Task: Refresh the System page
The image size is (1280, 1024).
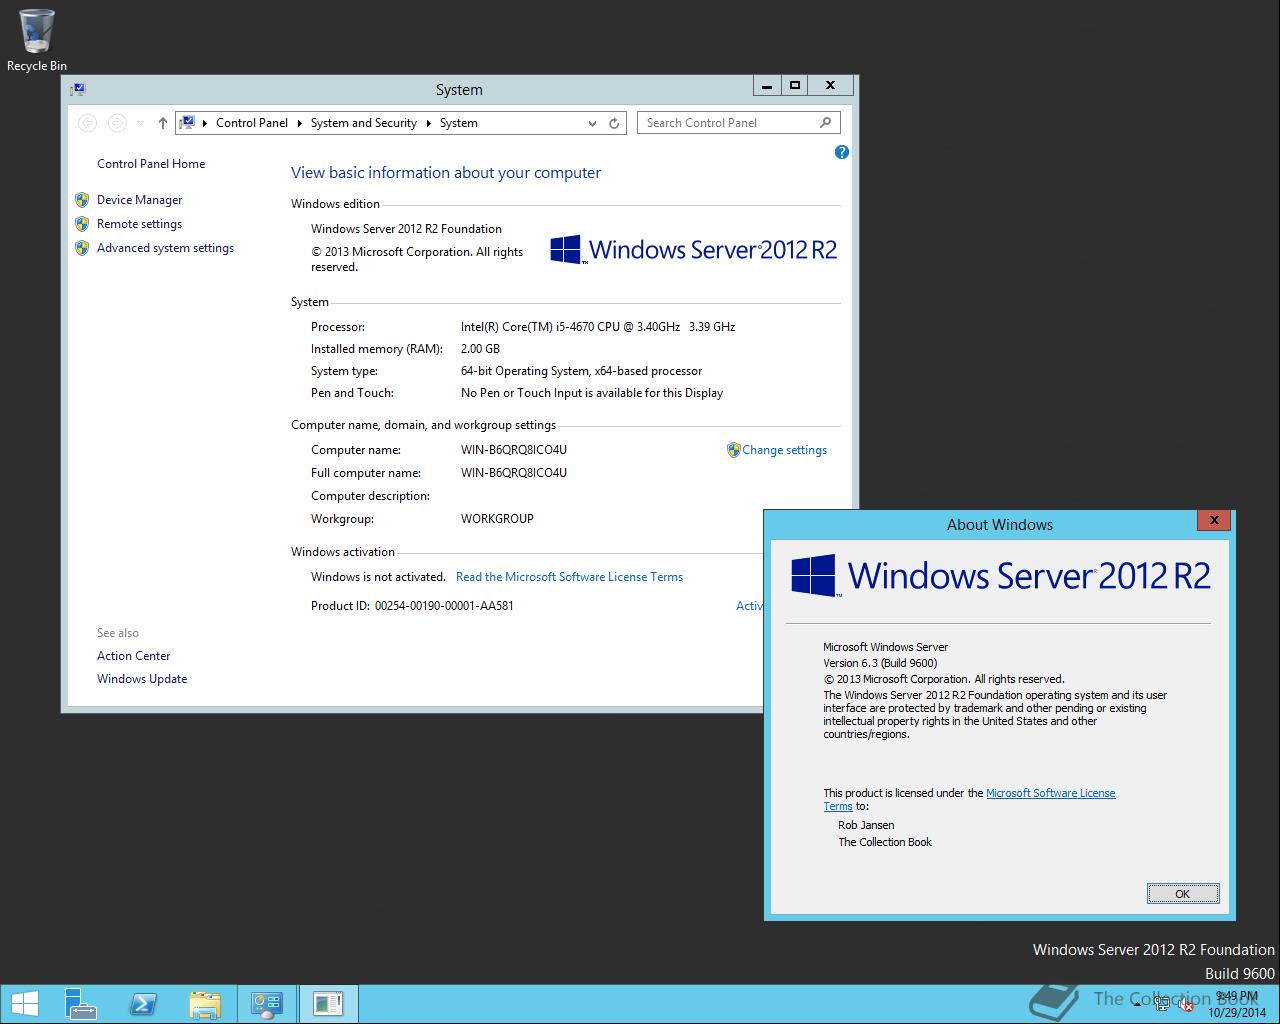Action: pyautogui.click(x=615, y=123)
